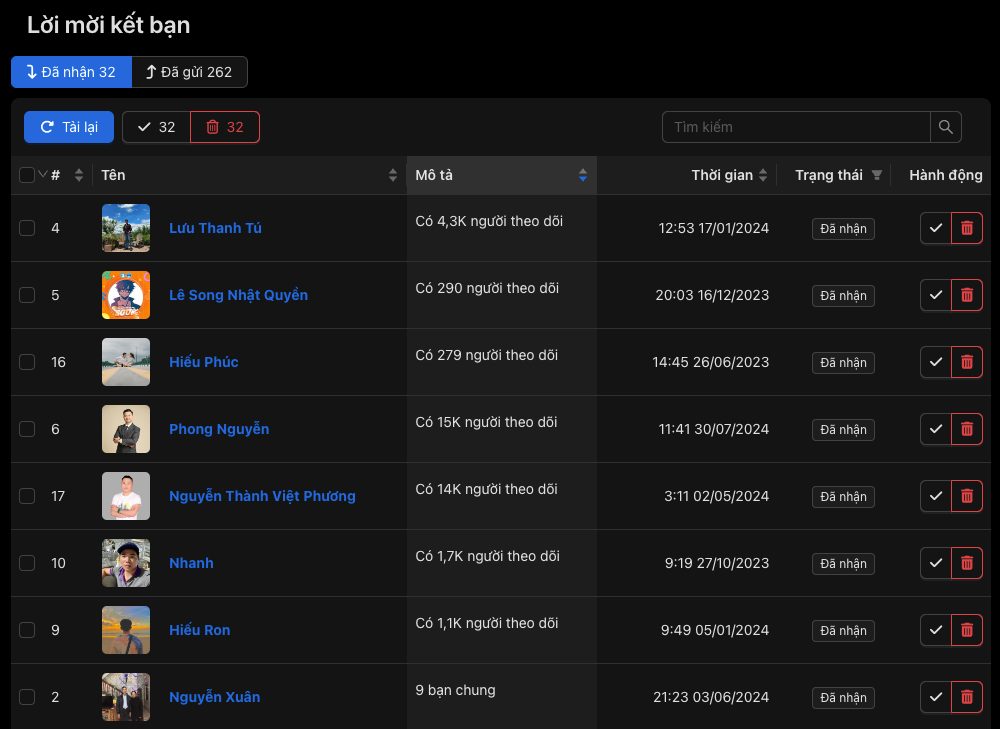This screenshot has width=1000, height=729.
Task: Switch to the Đã nhận 32 tab
Action: click(x=71, y=72)
